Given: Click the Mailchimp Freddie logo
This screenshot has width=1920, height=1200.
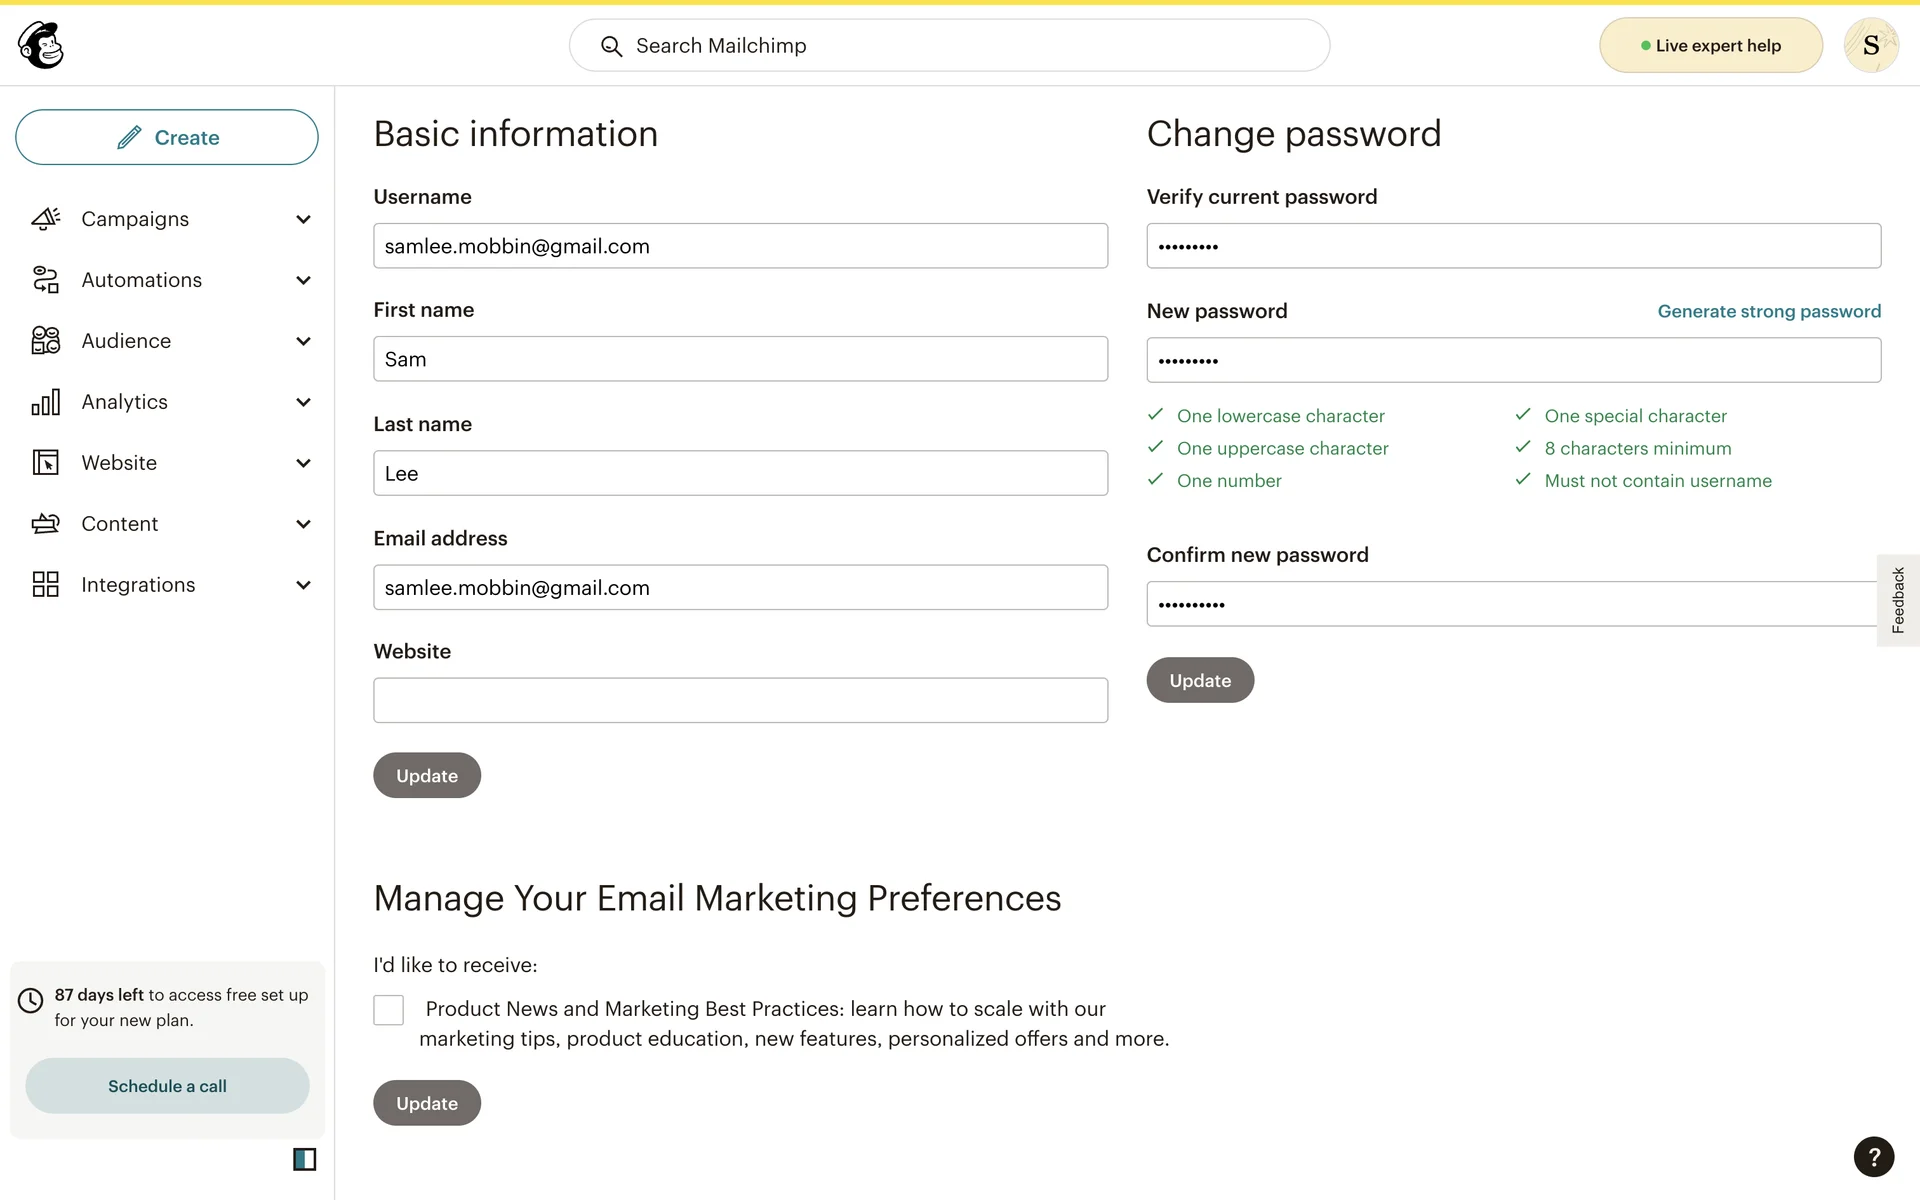Looking at the screenshot, I should (41, 45).
